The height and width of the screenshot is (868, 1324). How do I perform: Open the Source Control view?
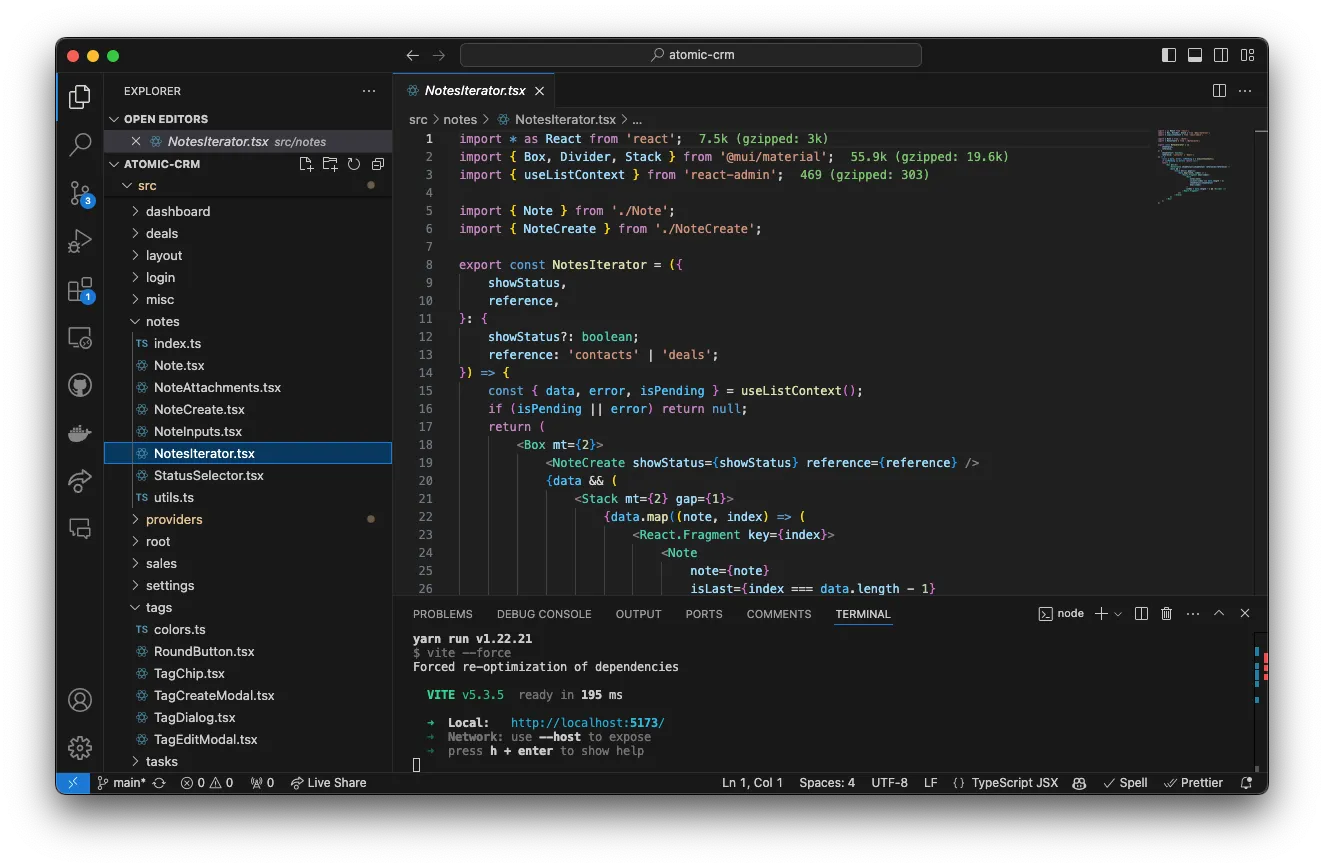point(80,194)
